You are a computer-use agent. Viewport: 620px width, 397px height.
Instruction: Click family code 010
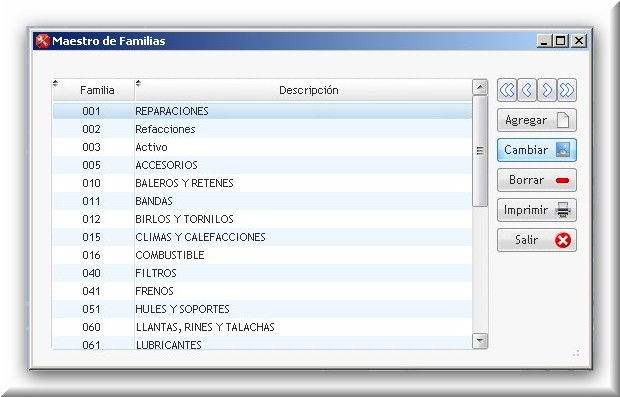pyautogui.click(x=91, y=183)
